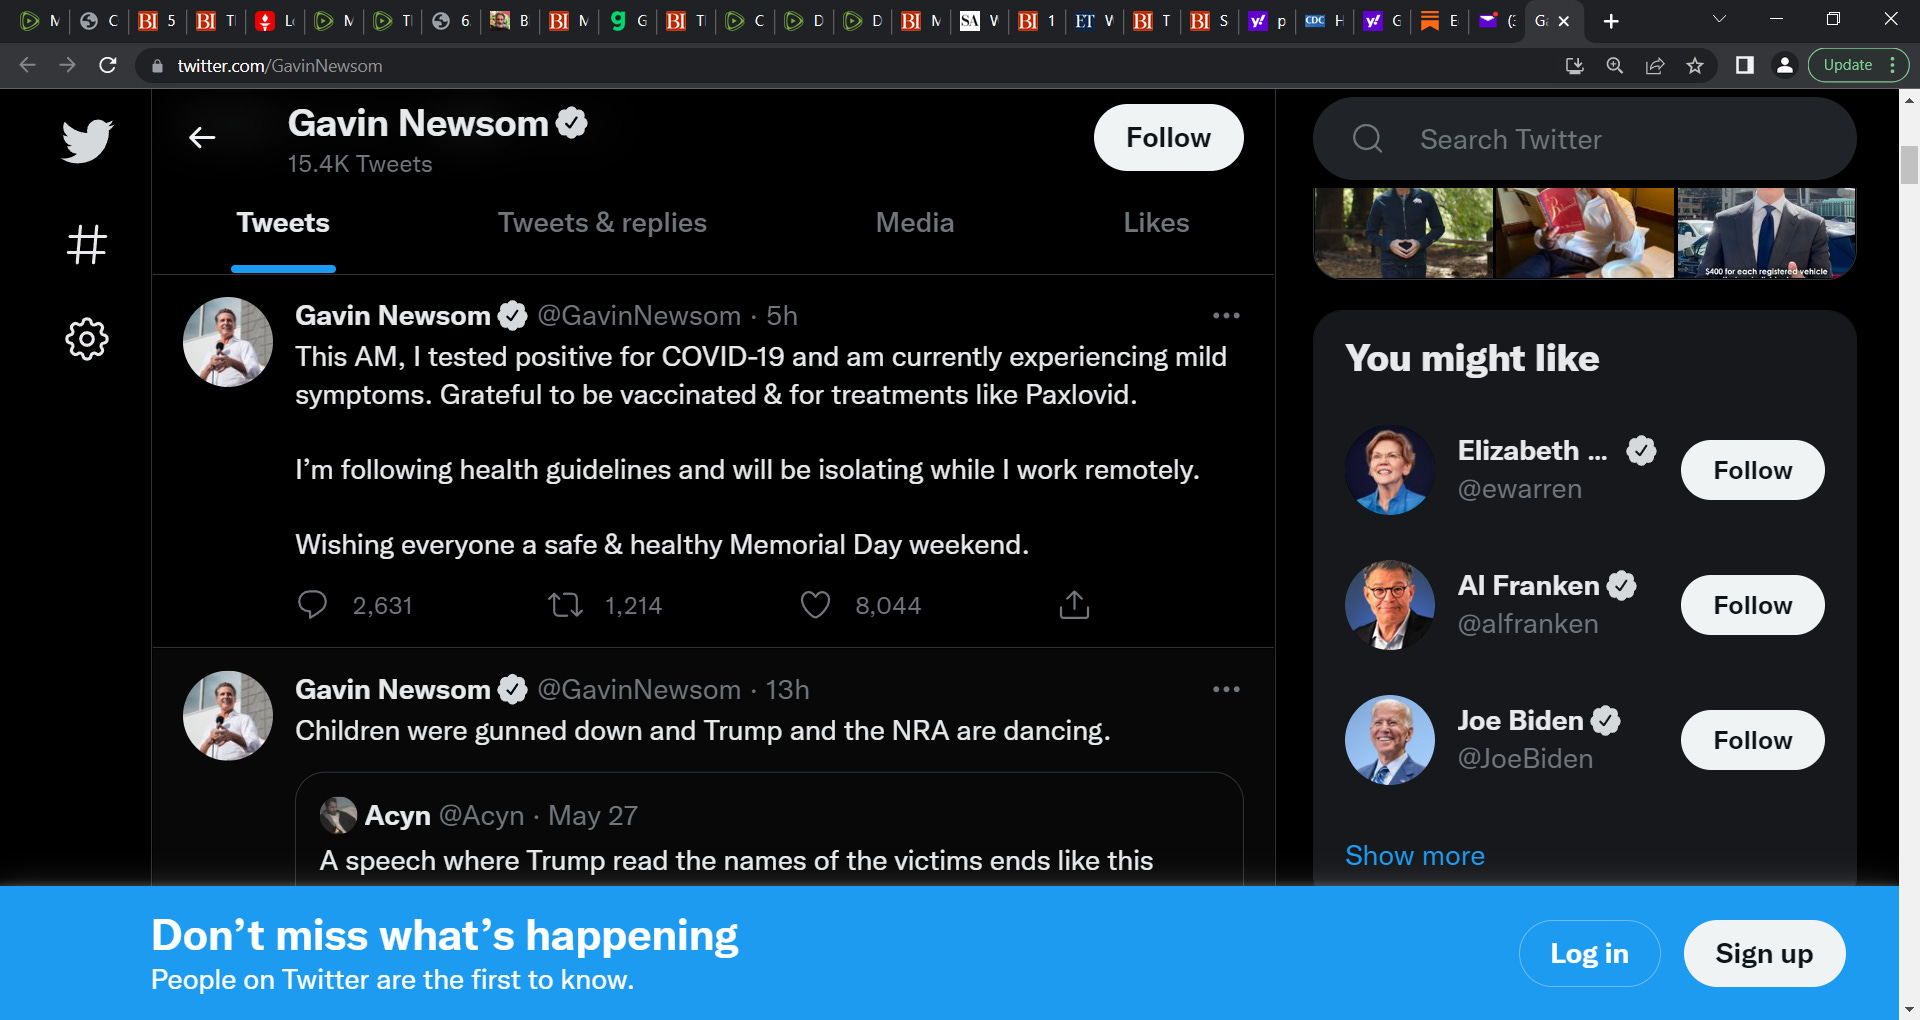Open more options on the 13h tweet
This screenshot has height=1020, width=1920.
click(x=1226, y=690)
